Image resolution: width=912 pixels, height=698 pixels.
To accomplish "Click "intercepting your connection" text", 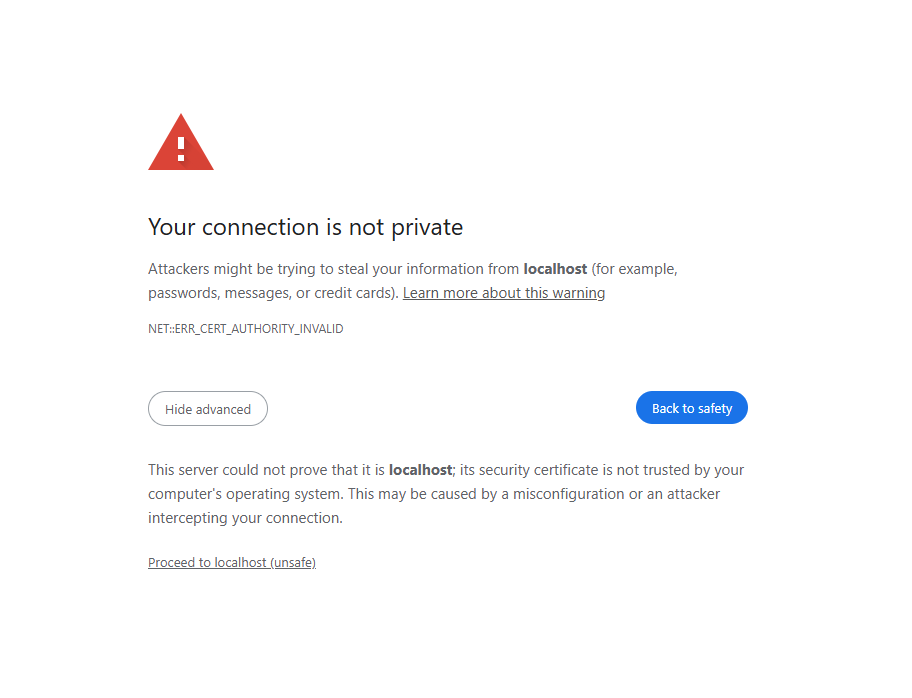I will point(245,518).
